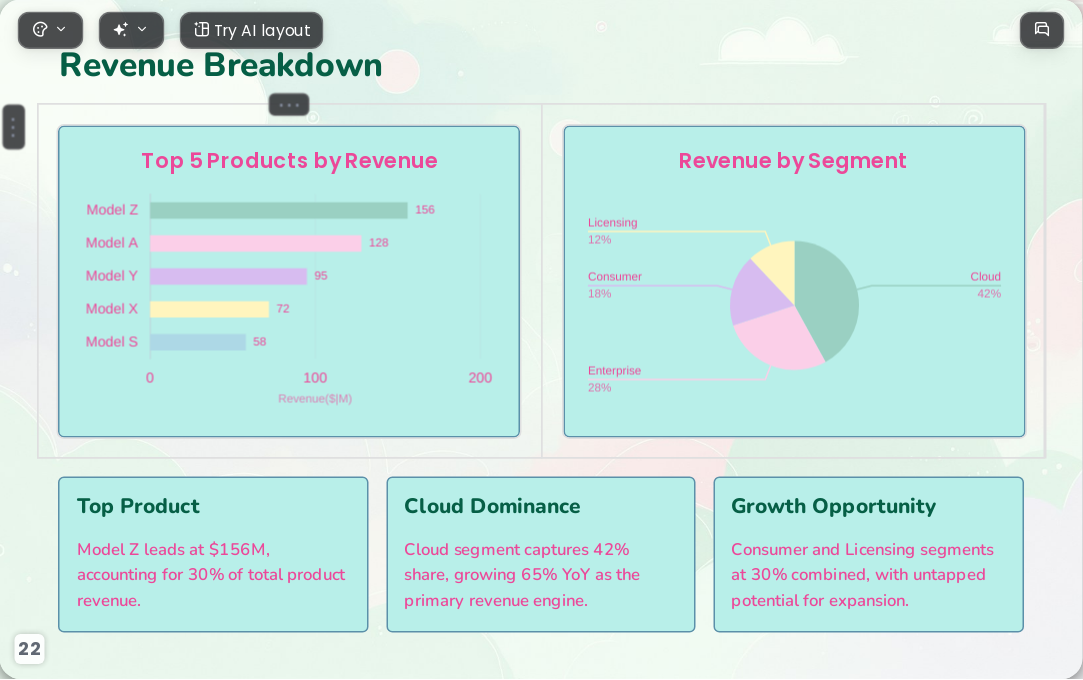The height and width of the screenshot is (680, 1083).
Task: Click the 95 value label
Action: click(321, 275)
